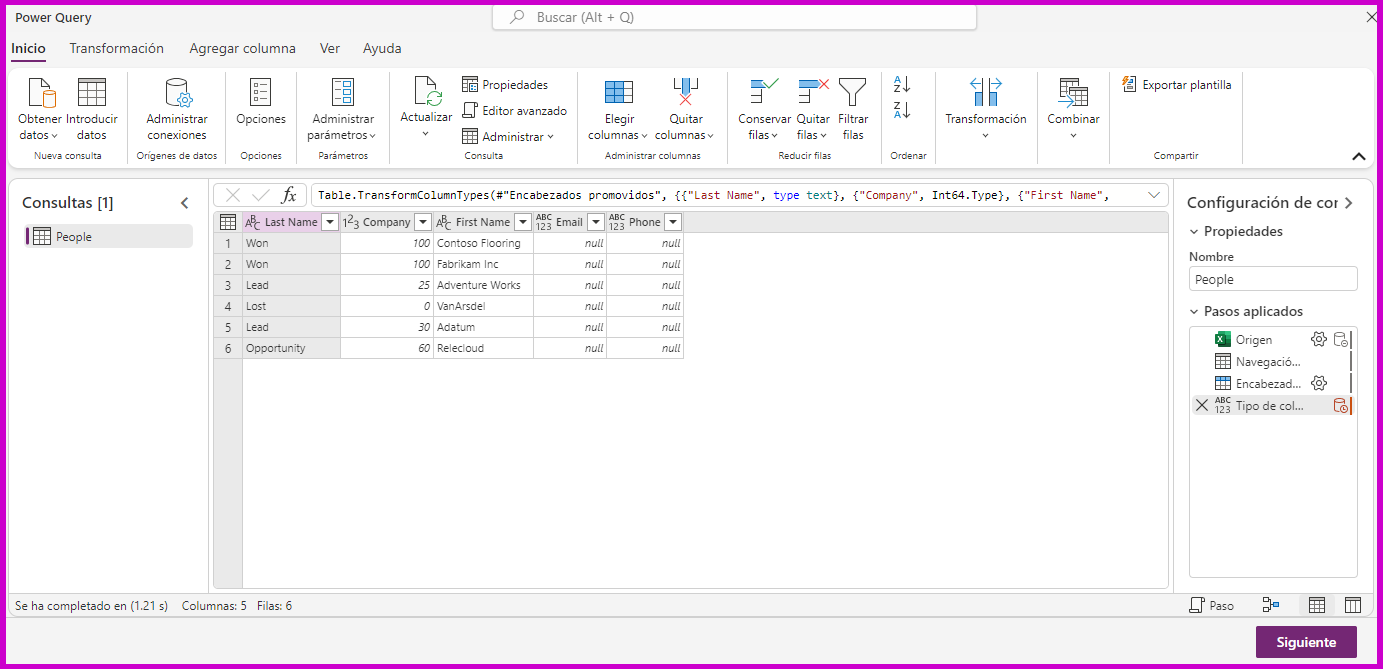Viewport: 1383px width, 669px height.
Task: Click Exportar plantilla in the ribbon
Action: (1176, 85)
